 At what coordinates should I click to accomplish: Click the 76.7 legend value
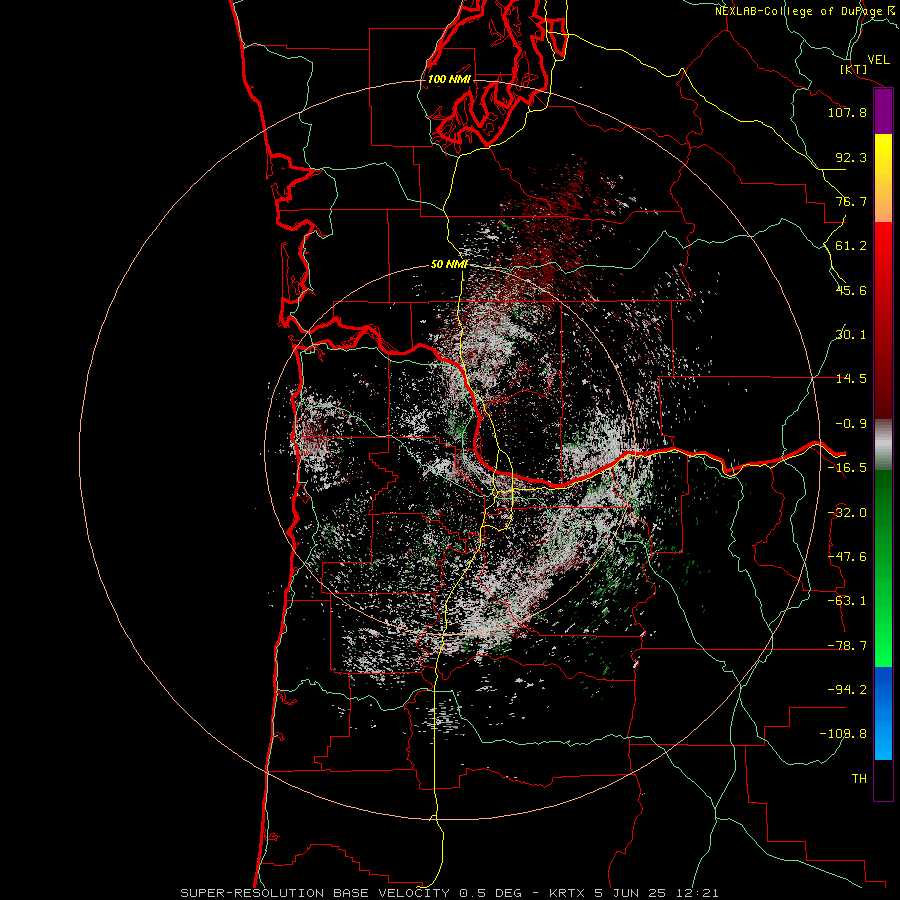click(x=851, y=201)
